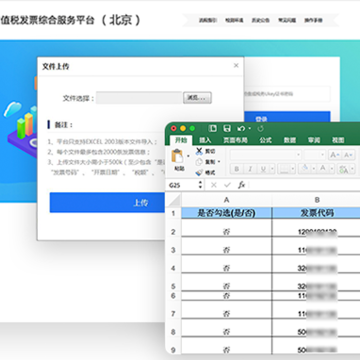Toggle Italic formatting in Excel ribbon
This screenshot has height=360, width=360.
coord(250,169)
